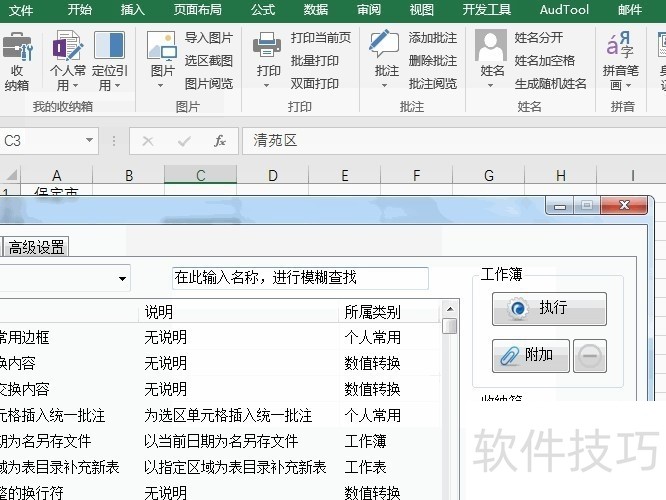This screenshot has height=500, width=666.
Task: Expand the 图片 button dropdown arrow
Action: click(x=161, y=85)
